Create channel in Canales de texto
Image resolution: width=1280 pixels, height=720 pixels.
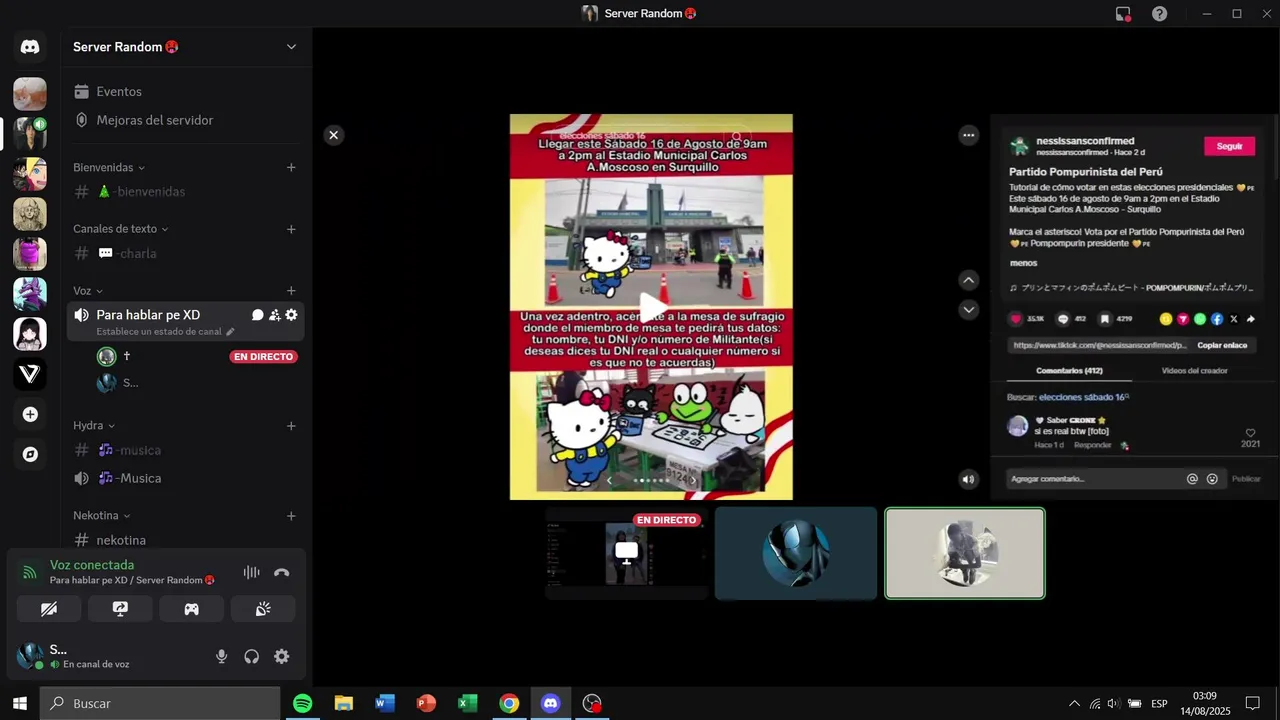point(291,229)
